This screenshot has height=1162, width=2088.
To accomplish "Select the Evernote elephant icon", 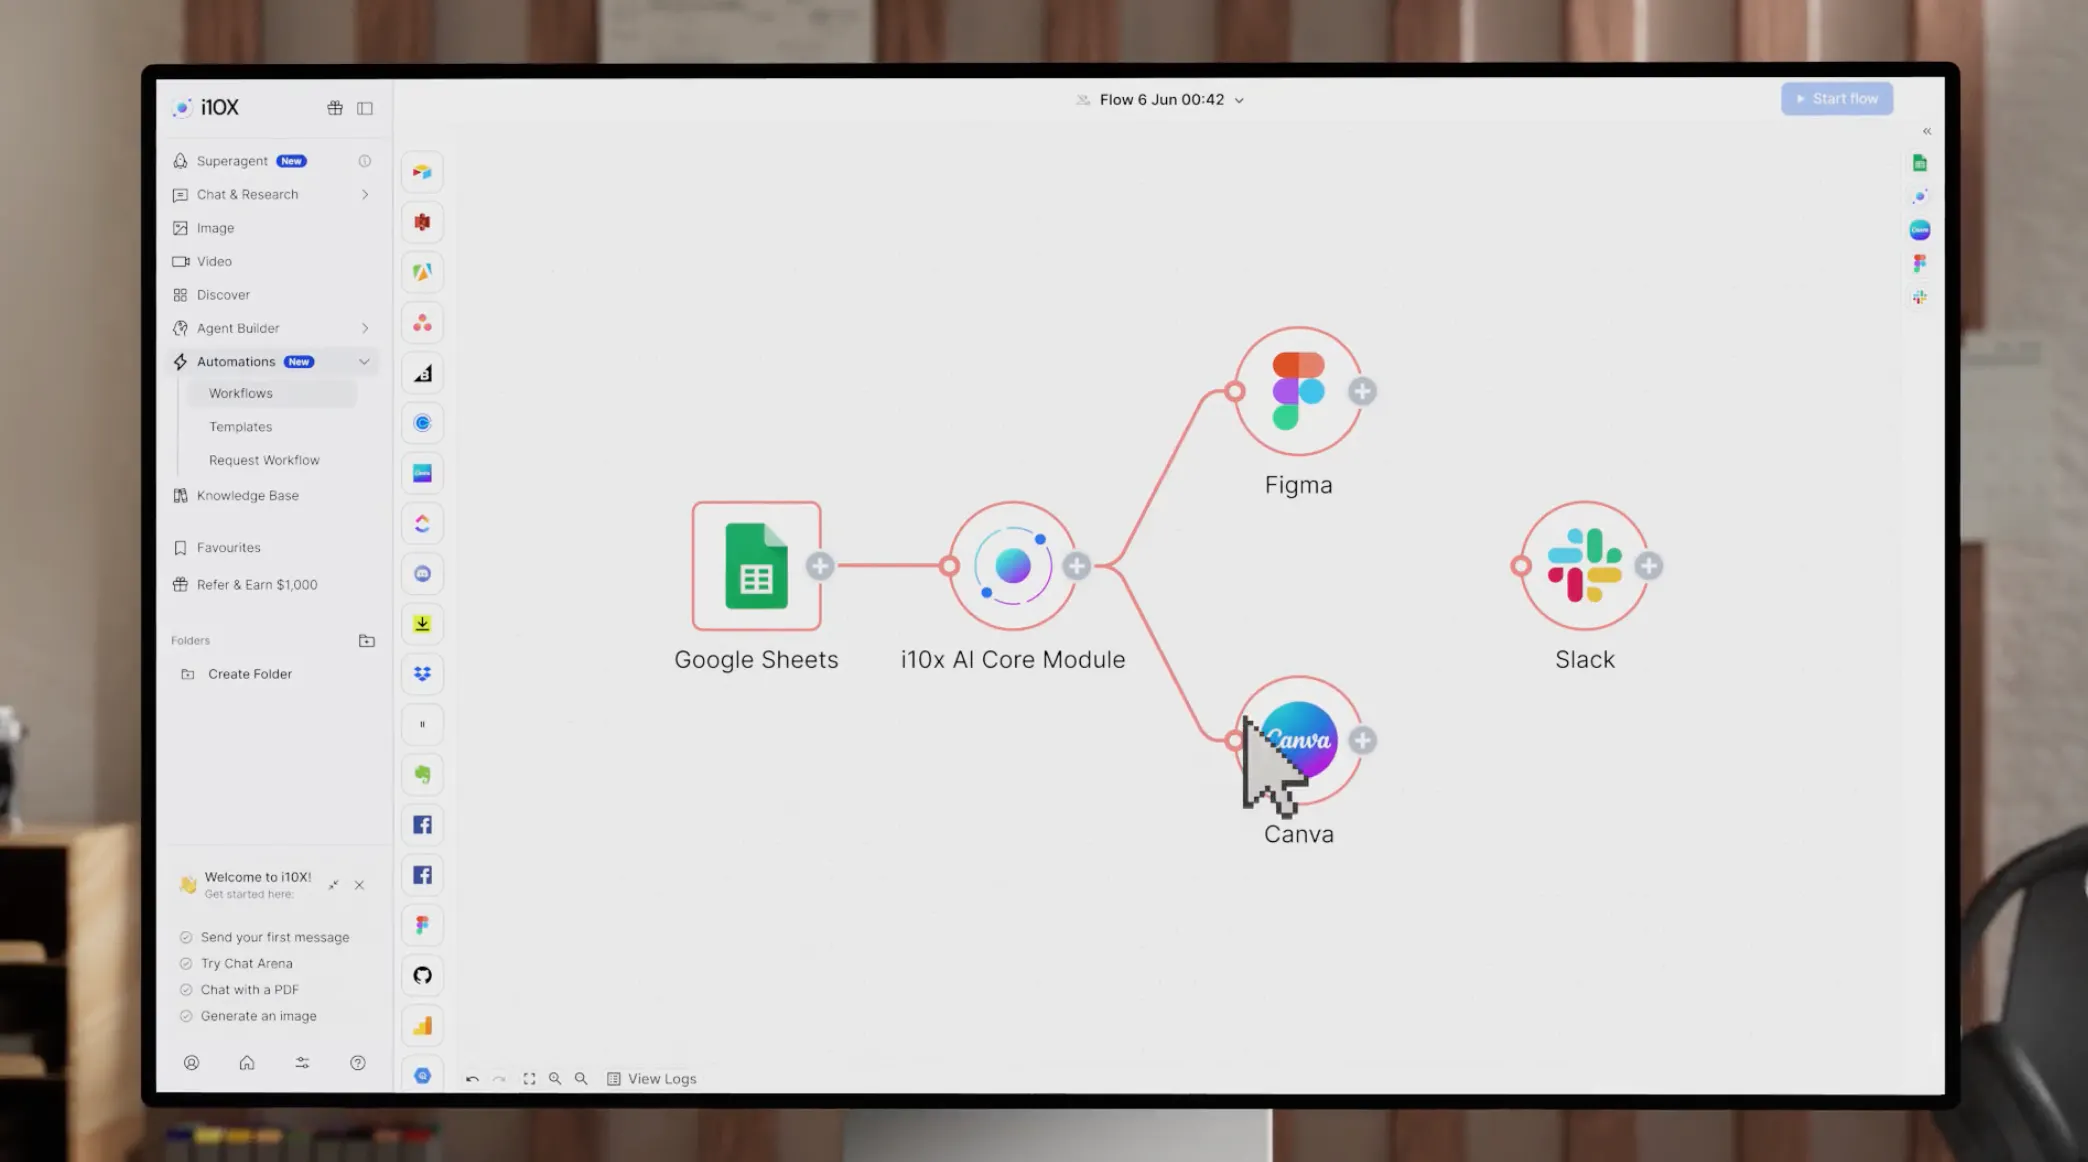I will coord(422,774).
